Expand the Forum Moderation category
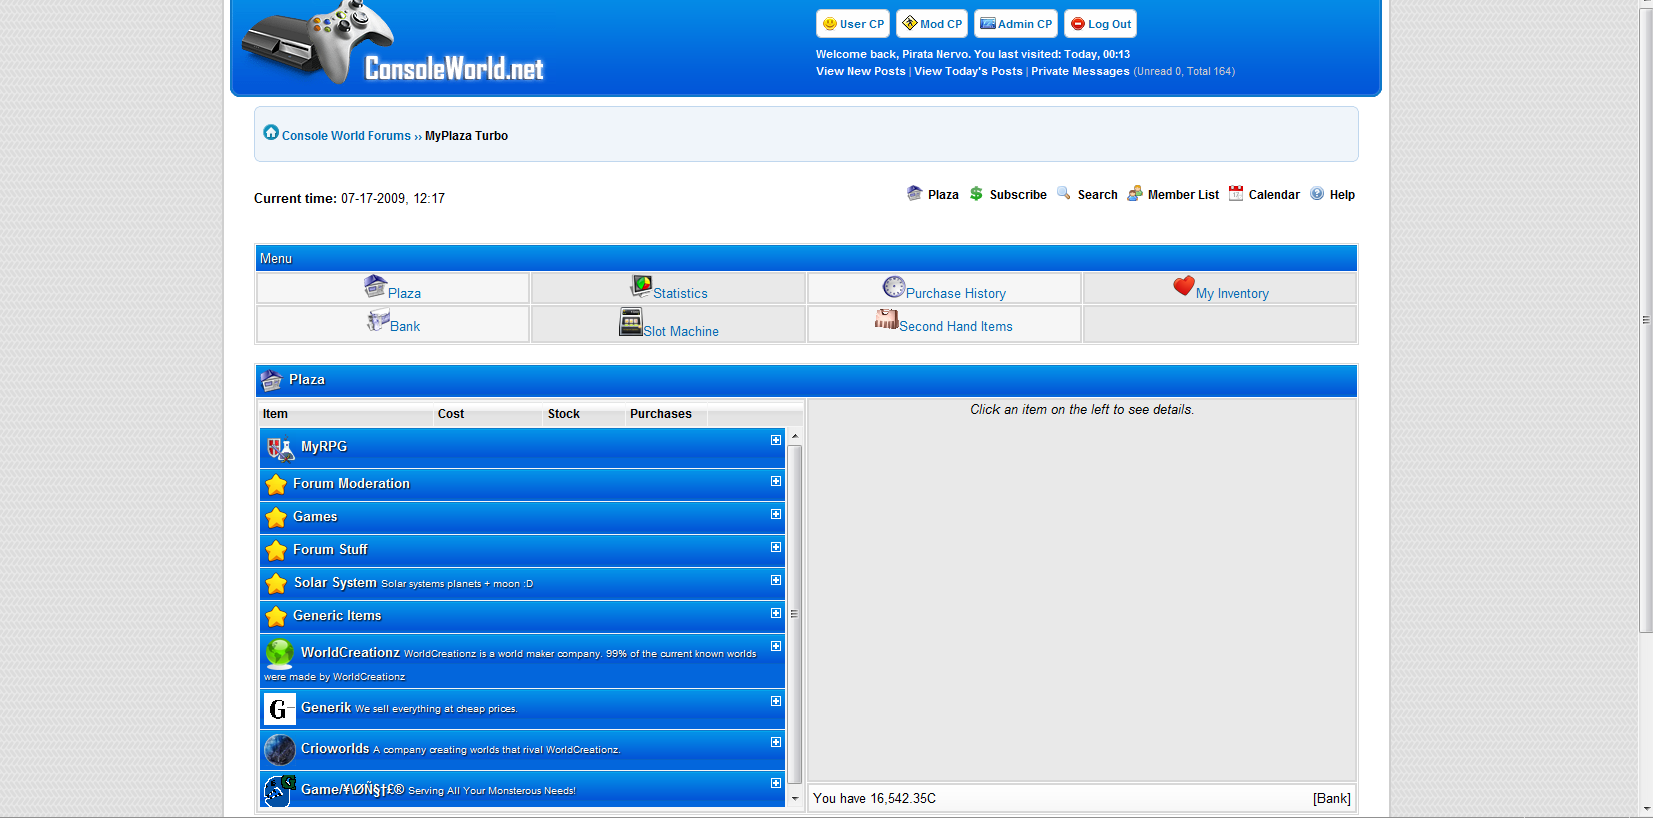Viewport: 1653px width, 818px height. coord(776,481)
